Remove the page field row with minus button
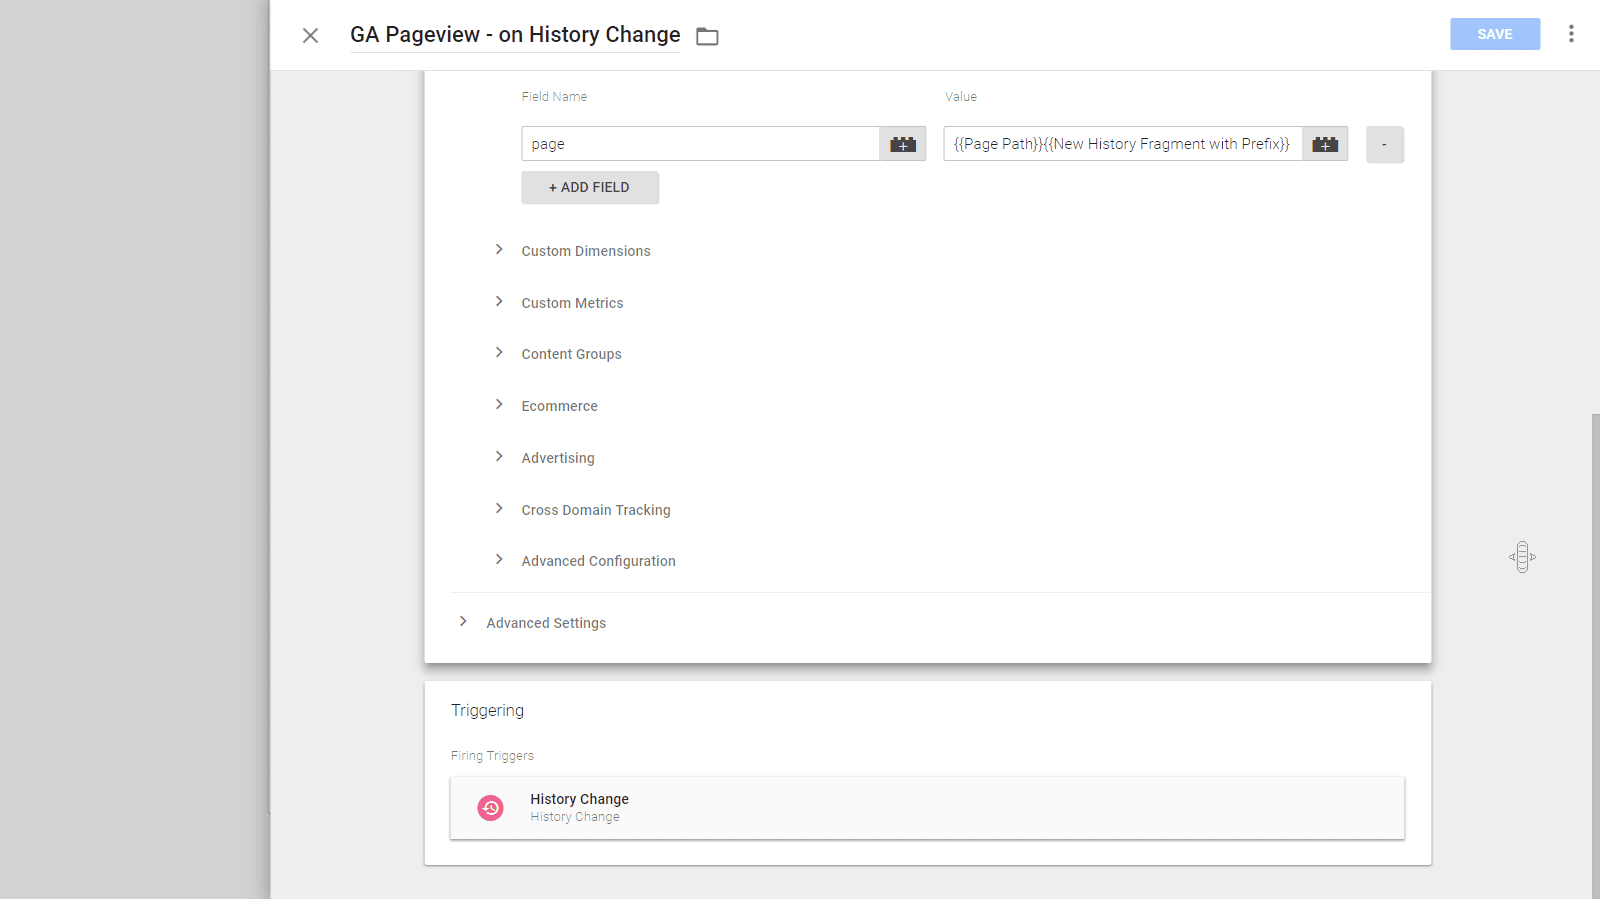The width and height of the screenshot is (1600, 899). click(x=1385, y=144)
